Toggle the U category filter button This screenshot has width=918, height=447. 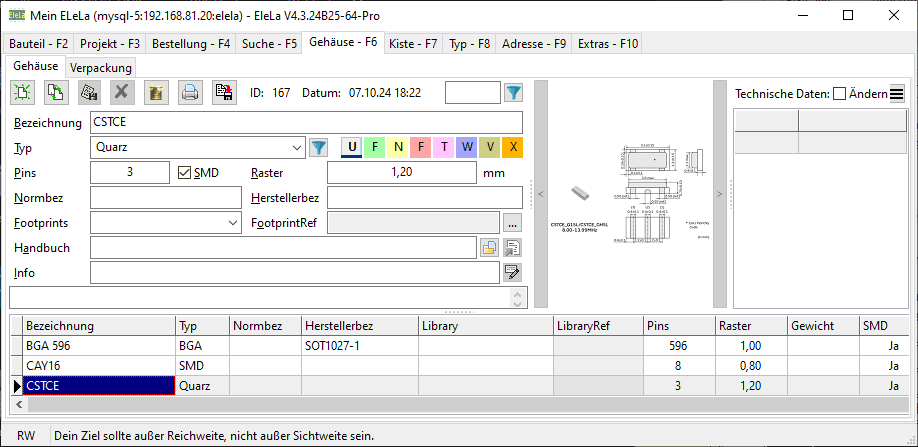(352, 148)
